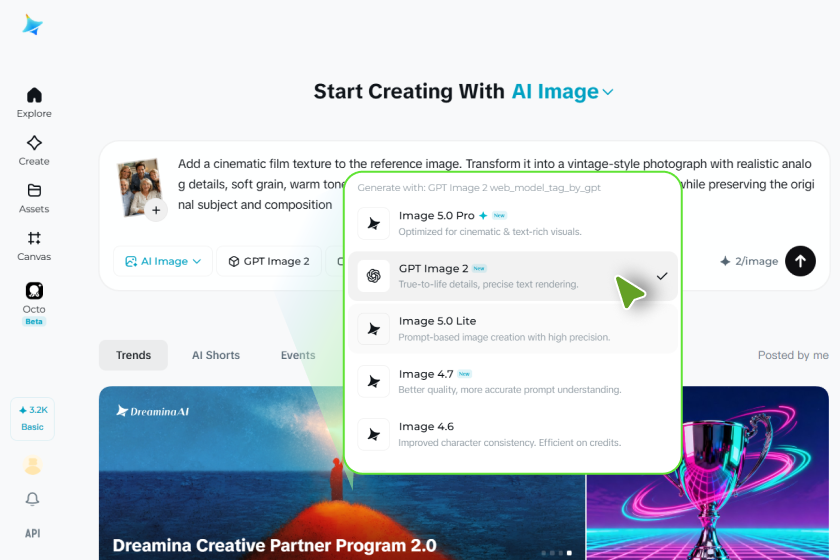Click the active banner carousel dot

pyautogui.click(x=569, y=552)
